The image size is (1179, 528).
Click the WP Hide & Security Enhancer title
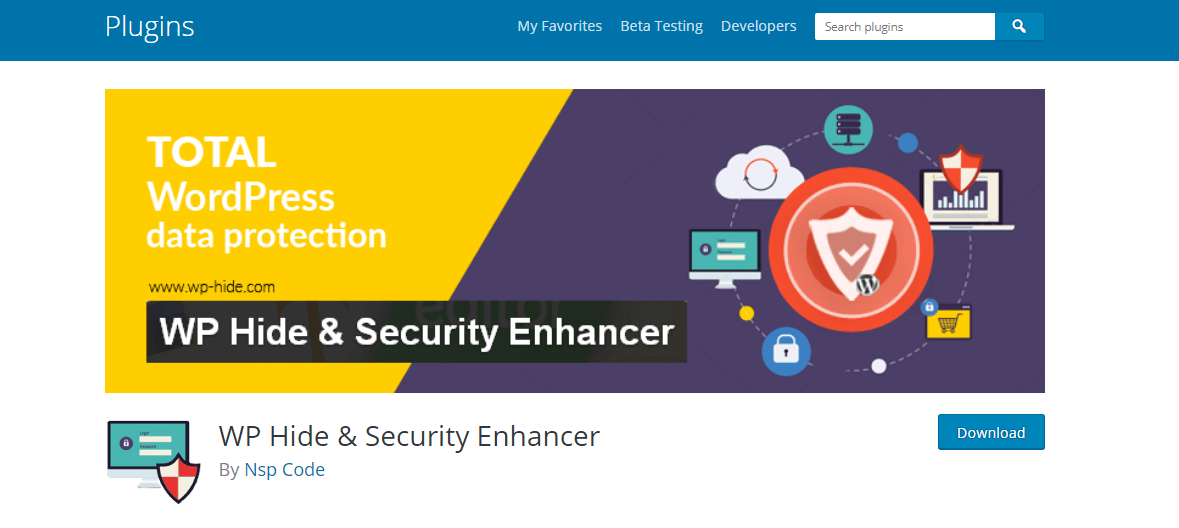[409, 436]
